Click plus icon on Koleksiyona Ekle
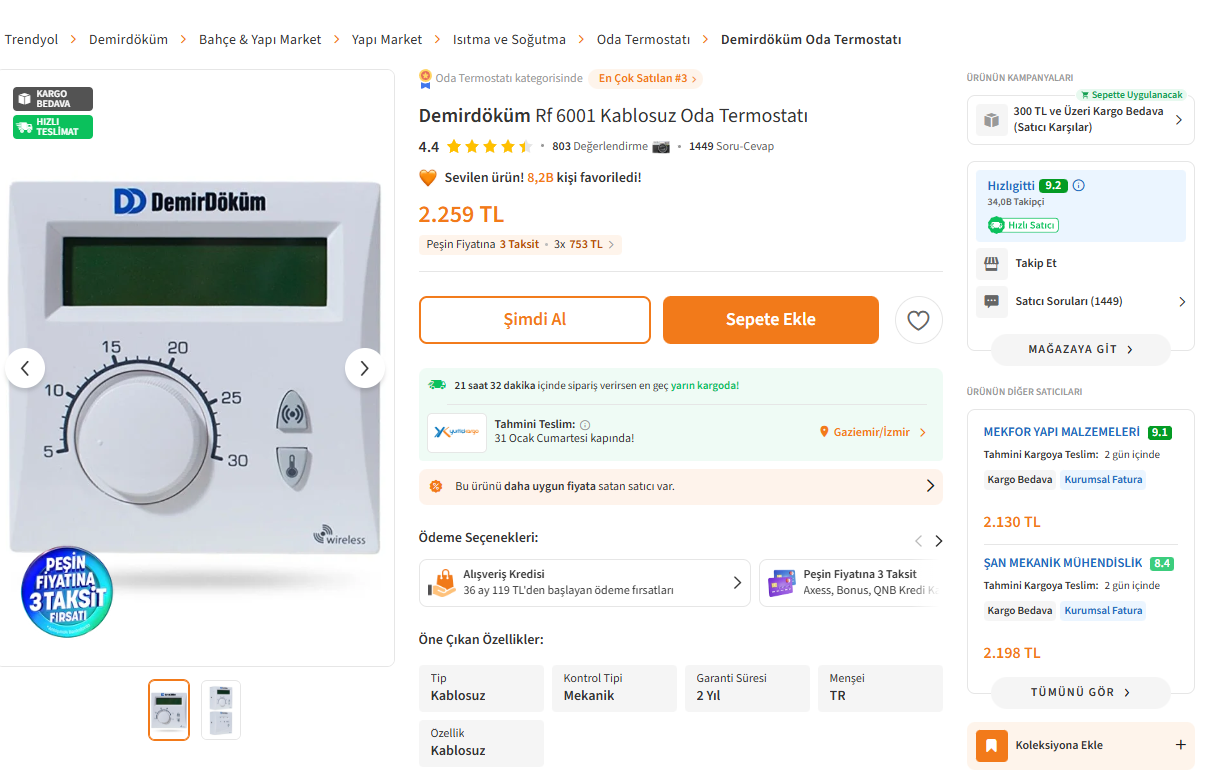Image resolution: width=1210 pixels, height=782 pixels. pos(1180,745)
